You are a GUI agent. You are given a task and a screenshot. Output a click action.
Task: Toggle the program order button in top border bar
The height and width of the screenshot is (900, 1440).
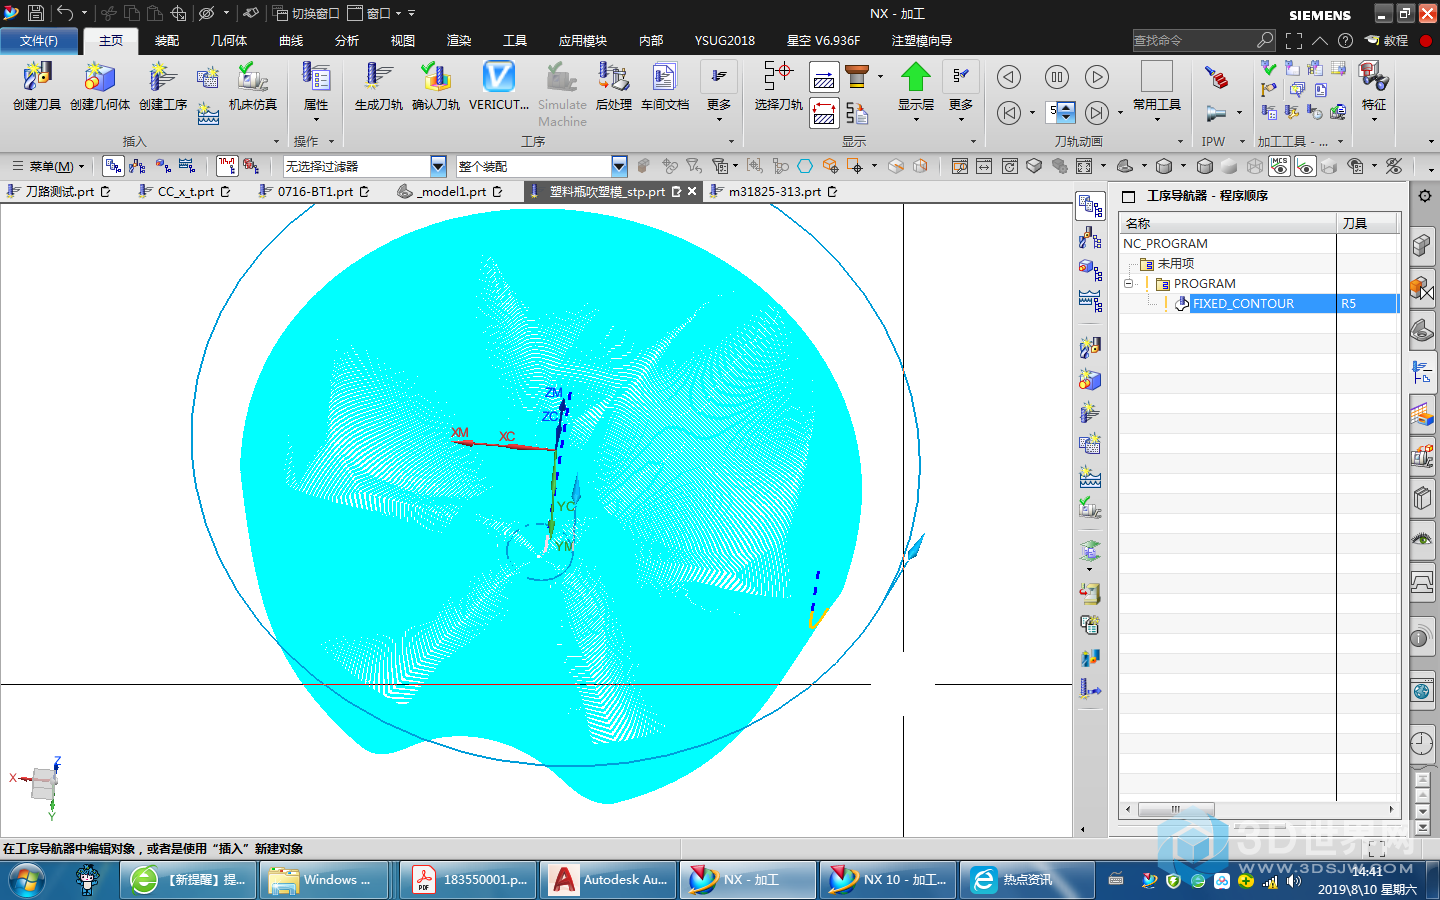coord(113,166)
